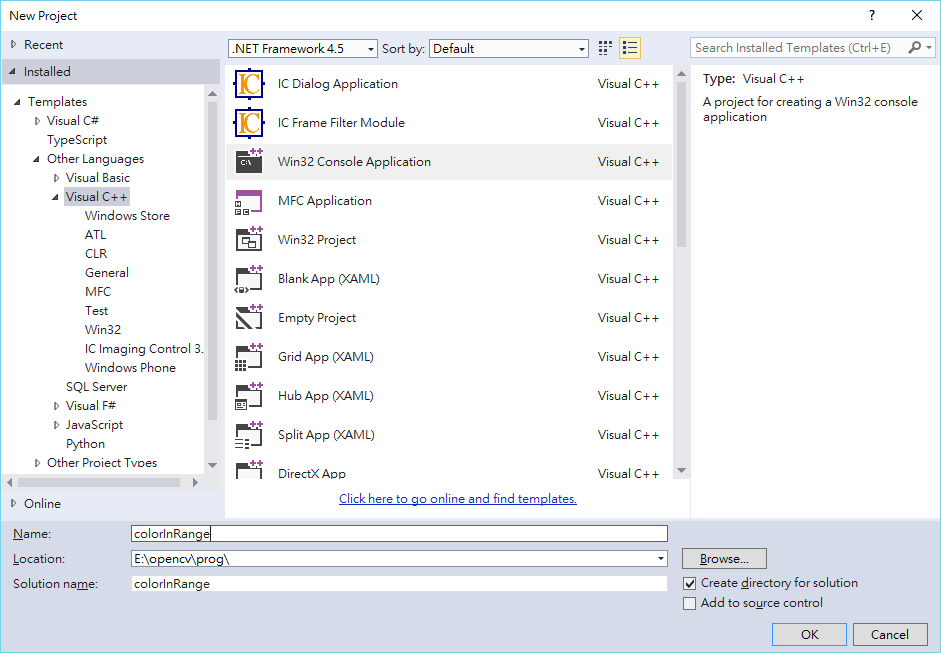Expand the Visual Basic node arrow
This screenshot has height=653, width=941.
56,178
